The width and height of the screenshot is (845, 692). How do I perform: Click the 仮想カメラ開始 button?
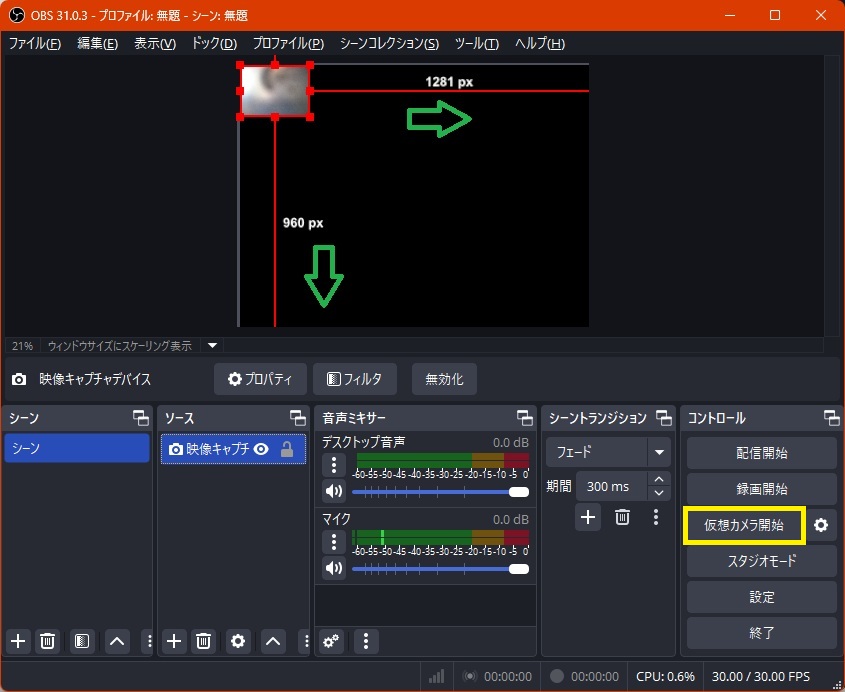[x=744, y=525]
